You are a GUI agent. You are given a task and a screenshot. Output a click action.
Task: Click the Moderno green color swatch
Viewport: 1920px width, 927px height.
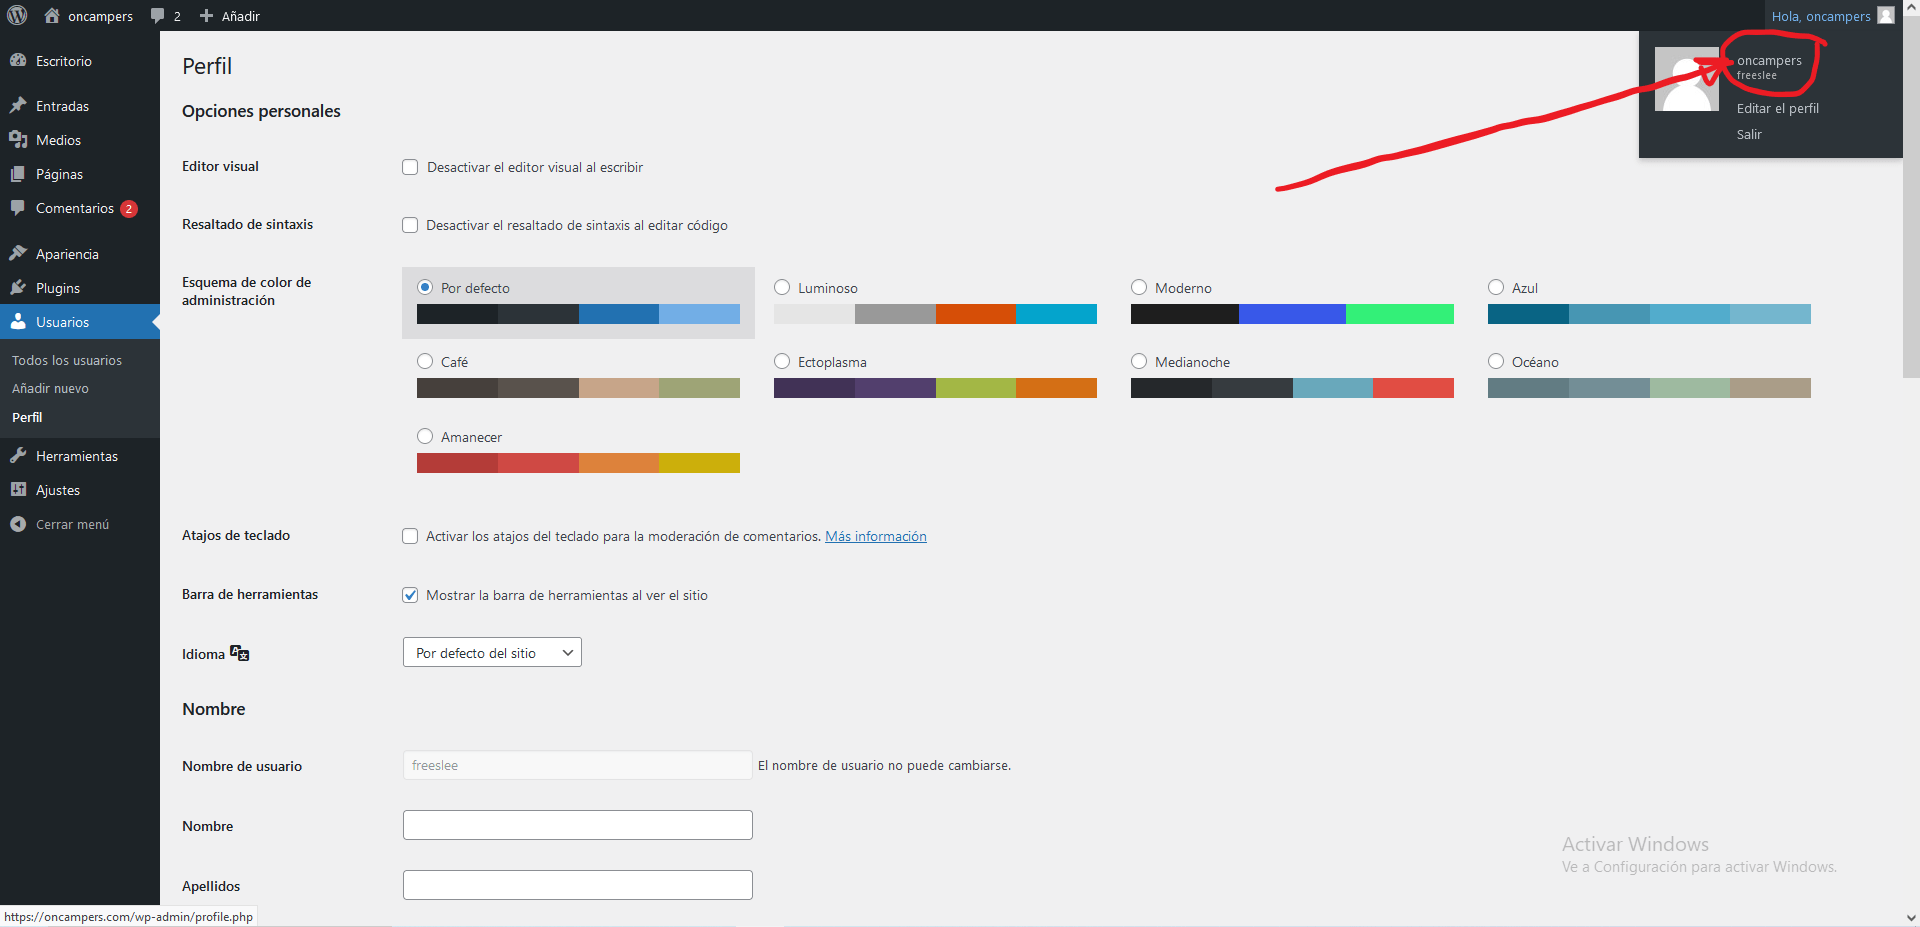[1399, 314]
